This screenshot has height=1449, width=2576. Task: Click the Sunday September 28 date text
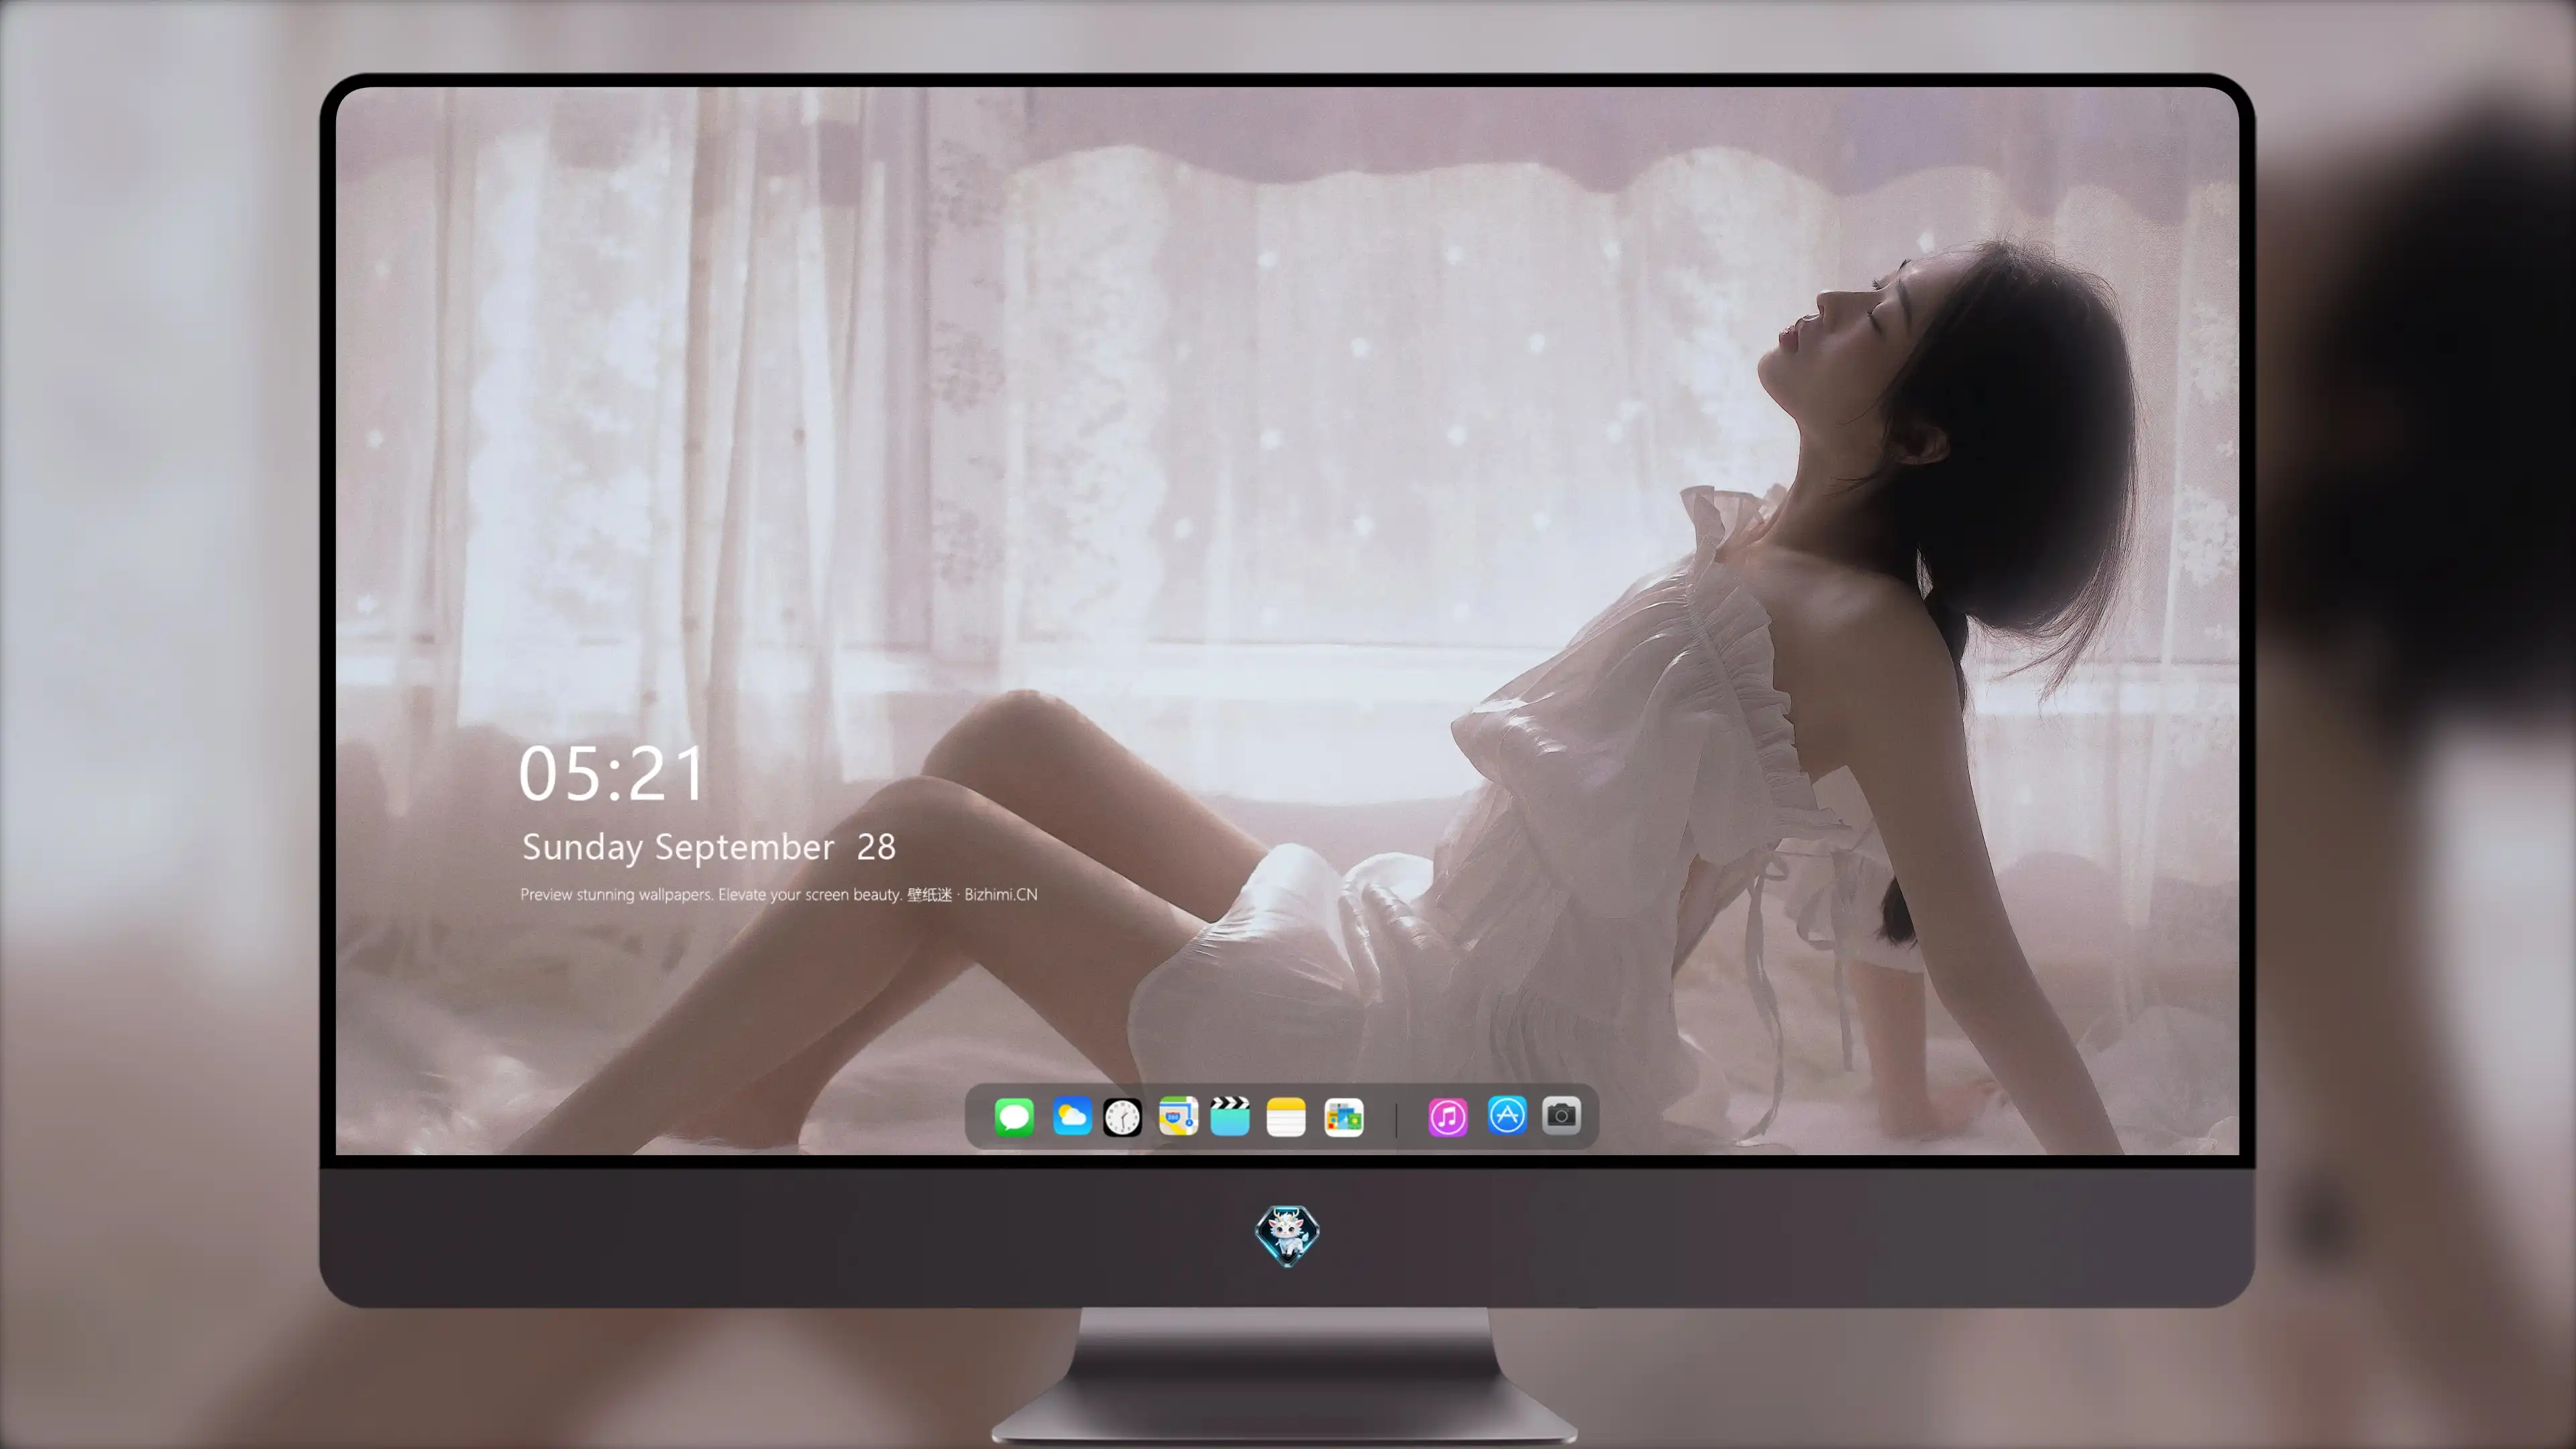click(x=709, y=847)
